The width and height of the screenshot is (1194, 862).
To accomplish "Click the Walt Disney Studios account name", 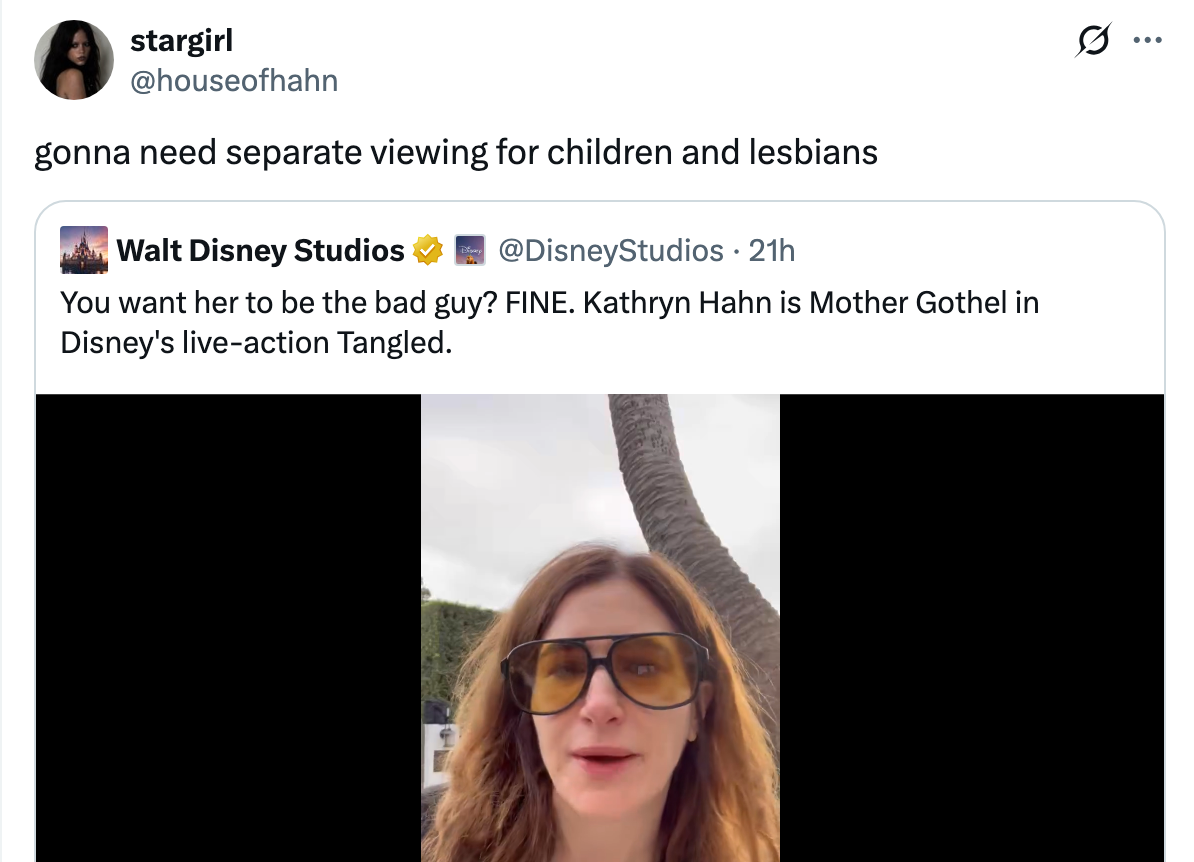I will click(x=260, y=250).
